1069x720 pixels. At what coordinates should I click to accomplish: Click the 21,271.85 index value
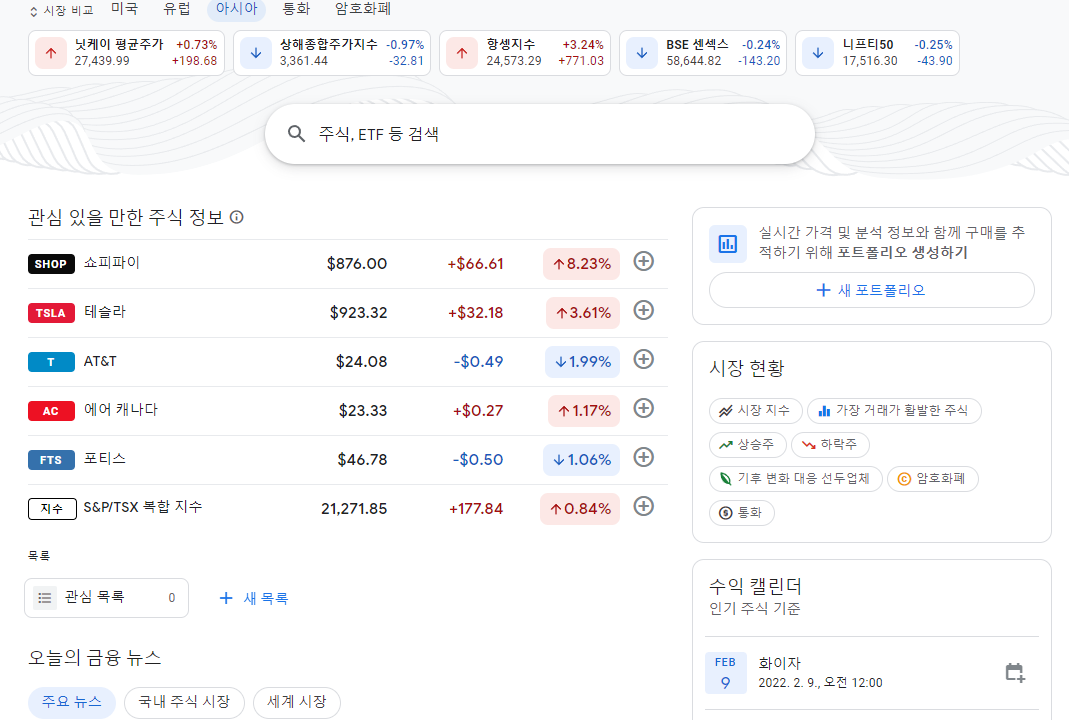pos(354,509)
